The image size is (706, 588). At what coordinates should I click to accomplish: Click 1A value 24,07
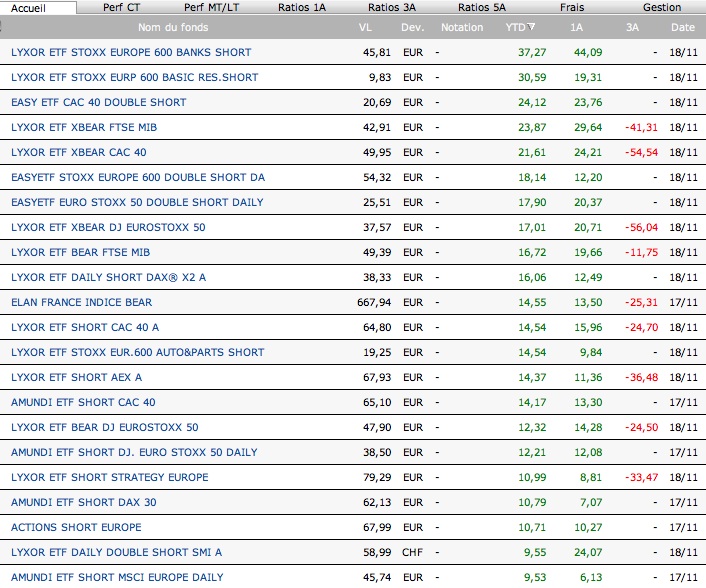588,552
